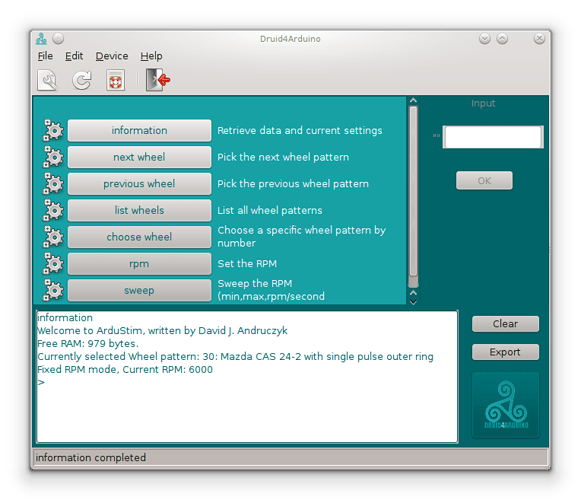Screen dimensions: 581x500
Task: Run the choose wheel command
Action: [x=139, y=237]
